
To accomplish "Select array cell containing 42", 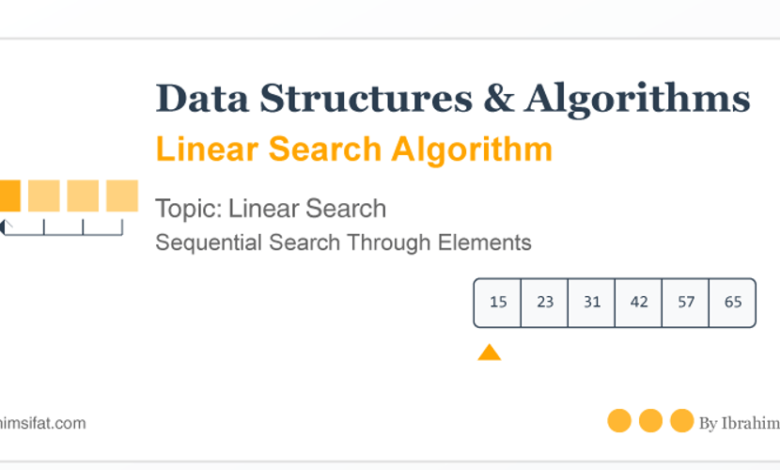I will (x=638, y=302).
